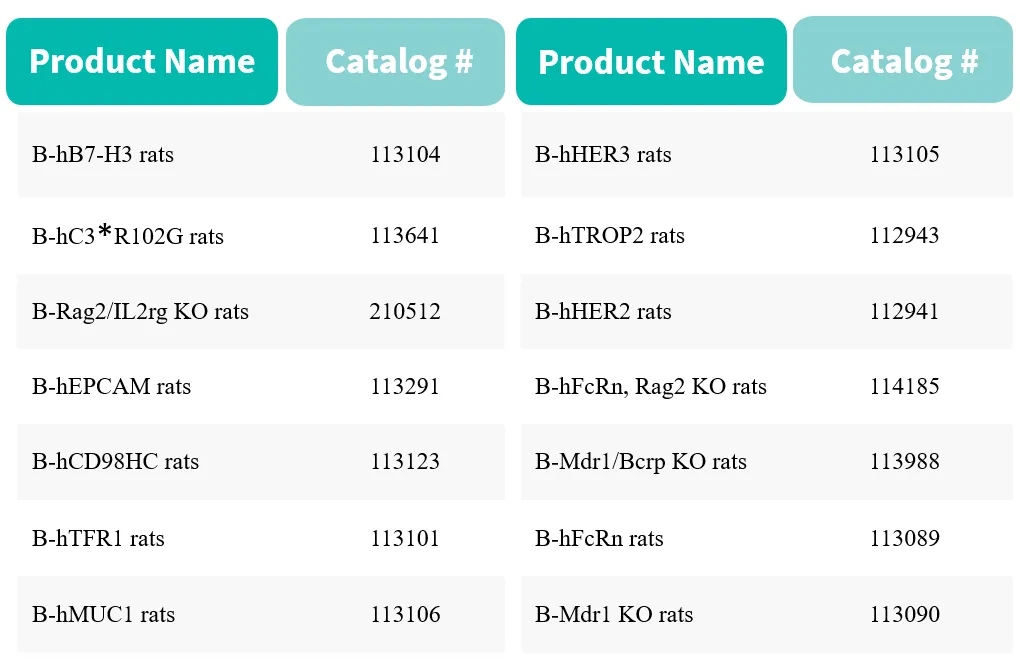Select B-Mdr1/Bcrp KO rats row
1020x663 pixels.
coord(641,462)
